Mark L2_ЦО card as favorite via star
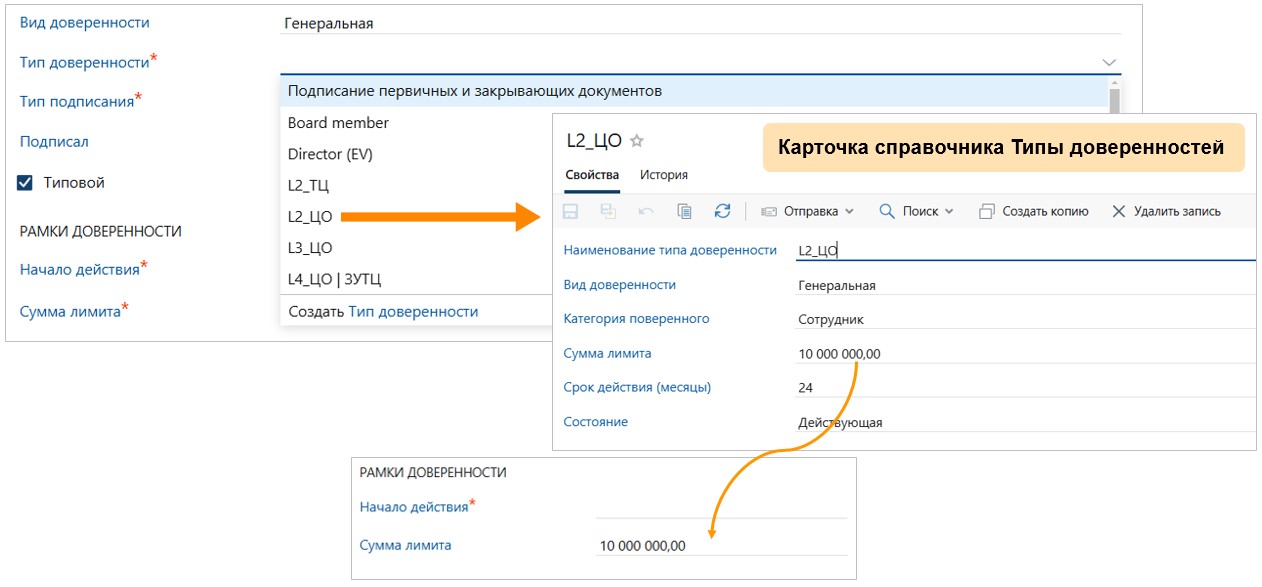This screenshot has height=587, width=1262. pos(637,141)
